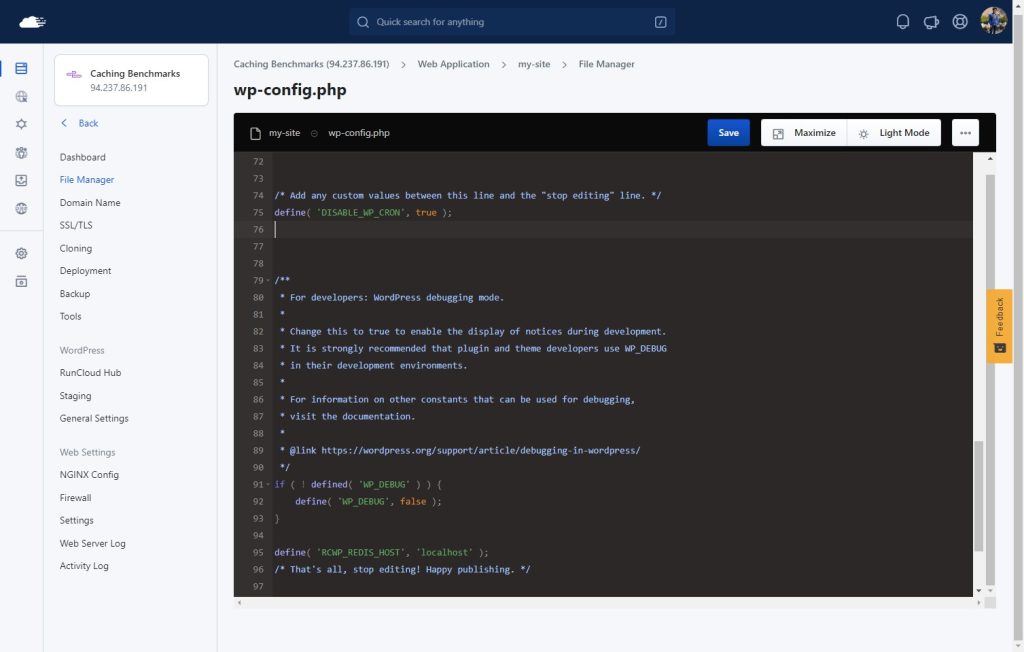Viewport: 1024px width, 652px height.
Task: Collapse the comment block at line 79
Action: click(268, 280)
